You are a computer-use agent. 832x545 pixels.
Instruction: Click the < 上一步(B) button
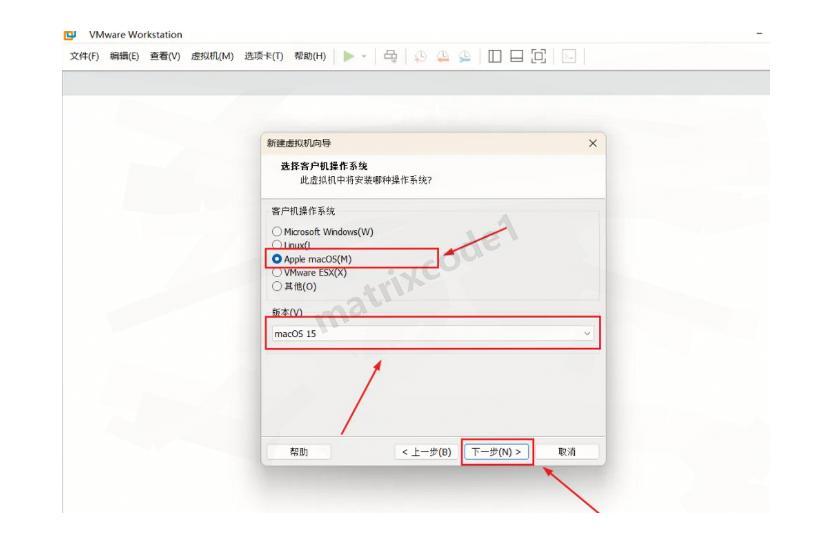pyautogui.click(x=426, y=452)
